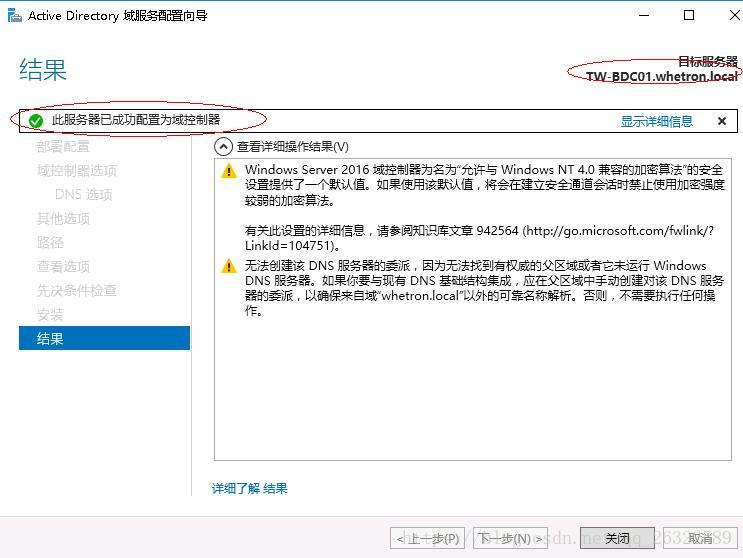Click the 下一步(N) button
The height and width of the screenshot is (558, 743).
tap(510, 538)
